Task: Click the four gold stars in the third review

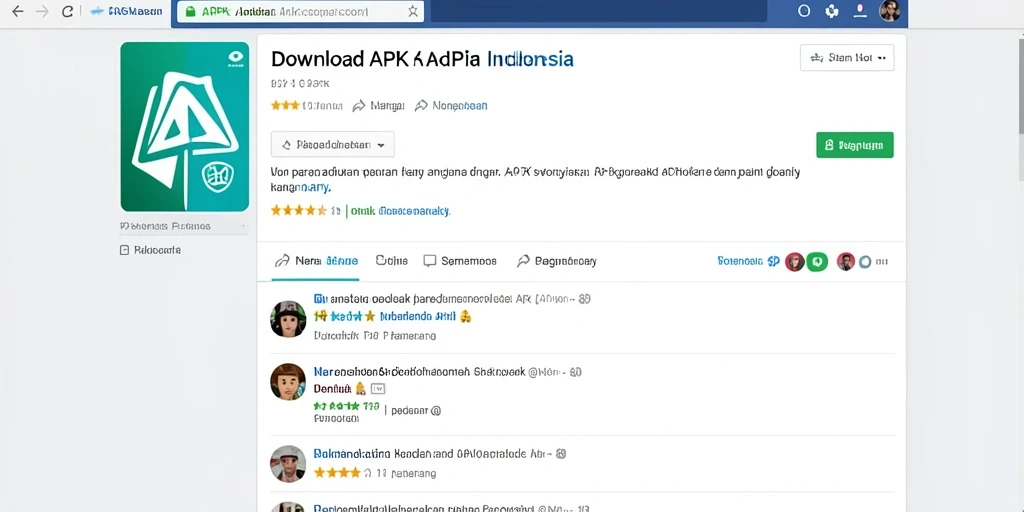Action: pos(337,472)
